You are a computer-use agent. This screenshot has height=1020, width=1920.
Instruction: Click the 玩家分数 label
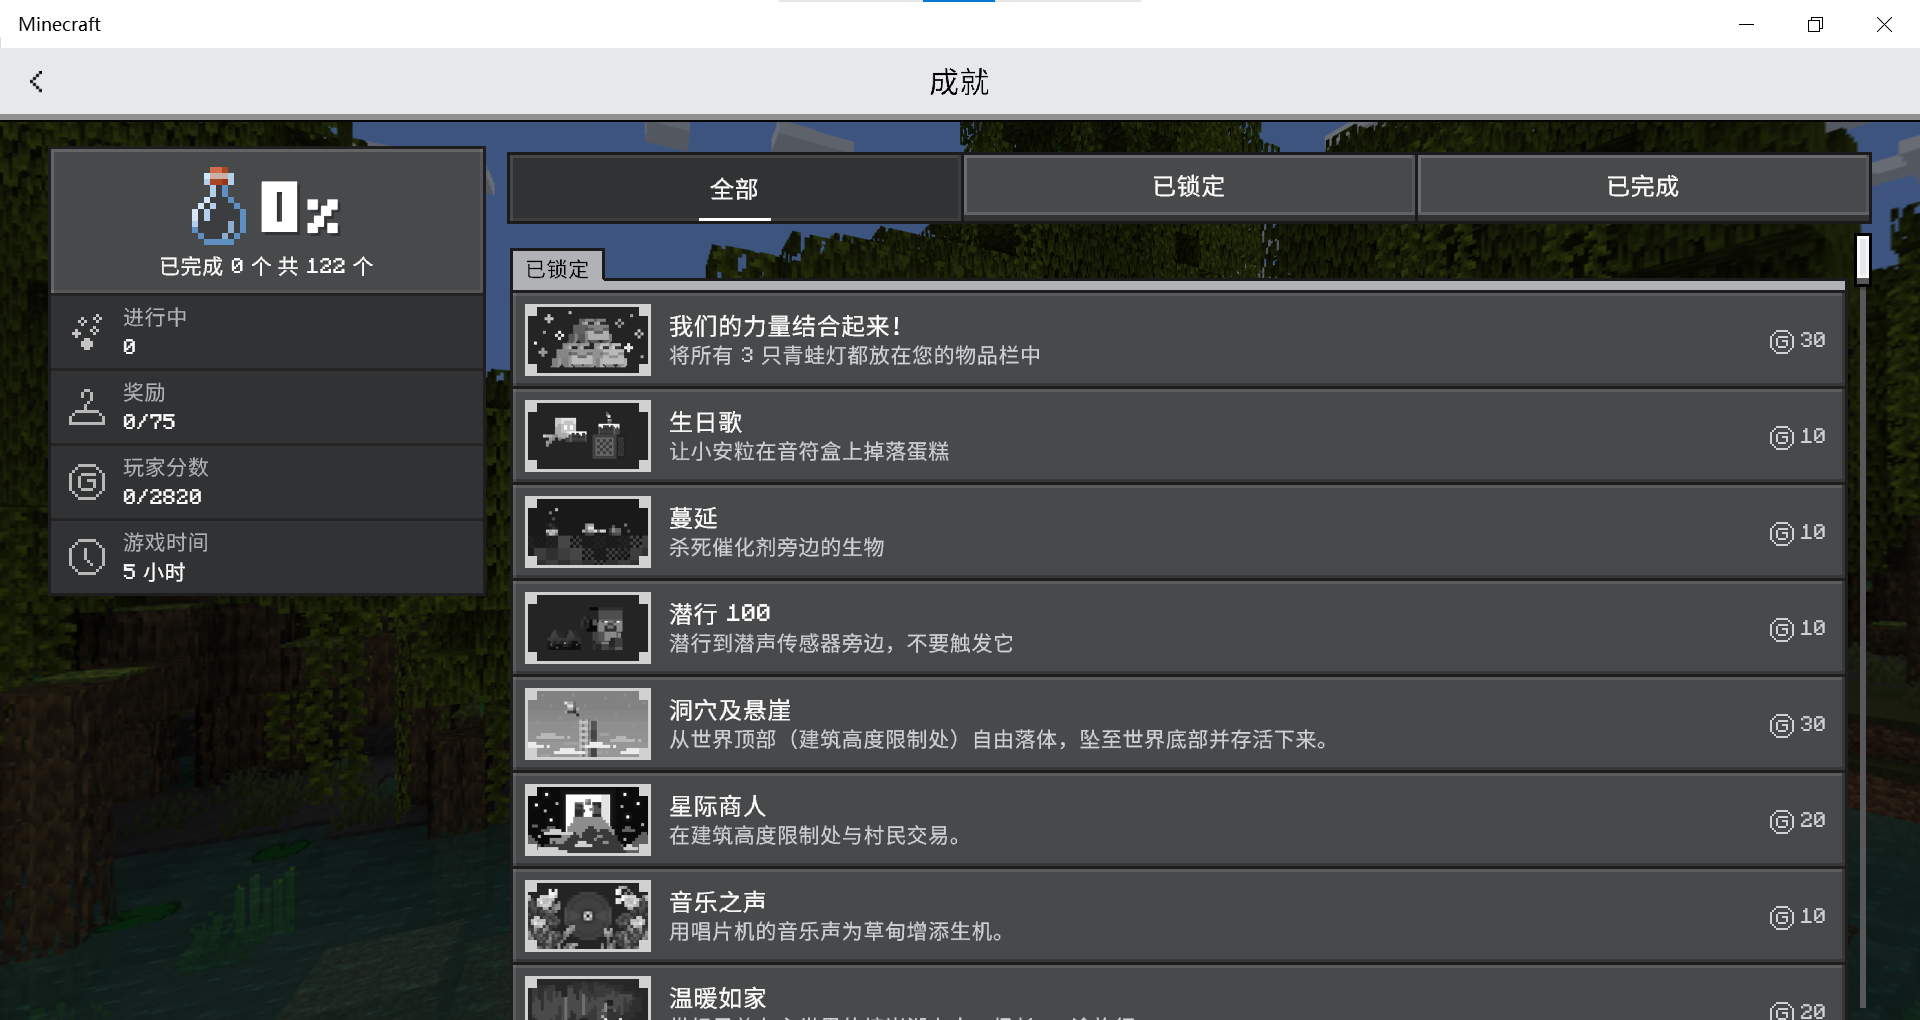click(166, 468)
